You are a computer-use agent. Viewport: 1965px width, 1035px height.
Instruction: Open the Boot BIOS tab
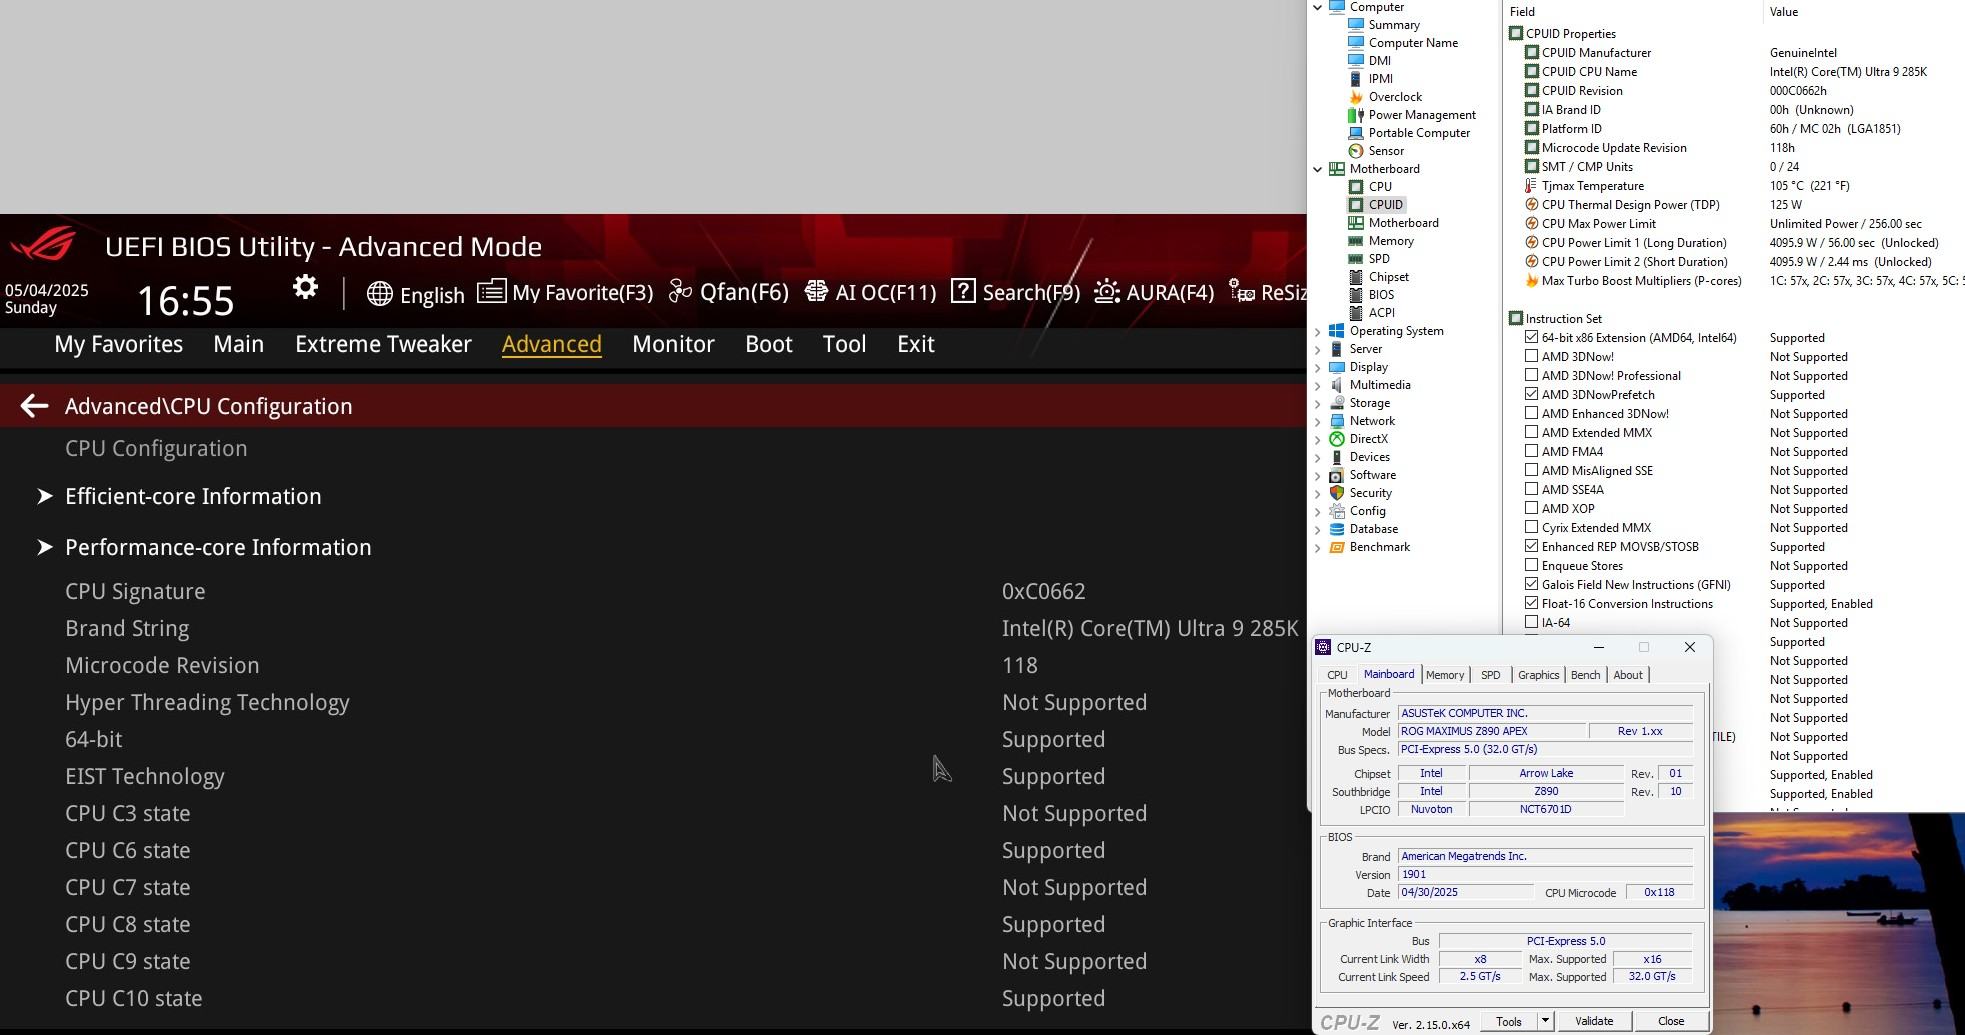769,344
